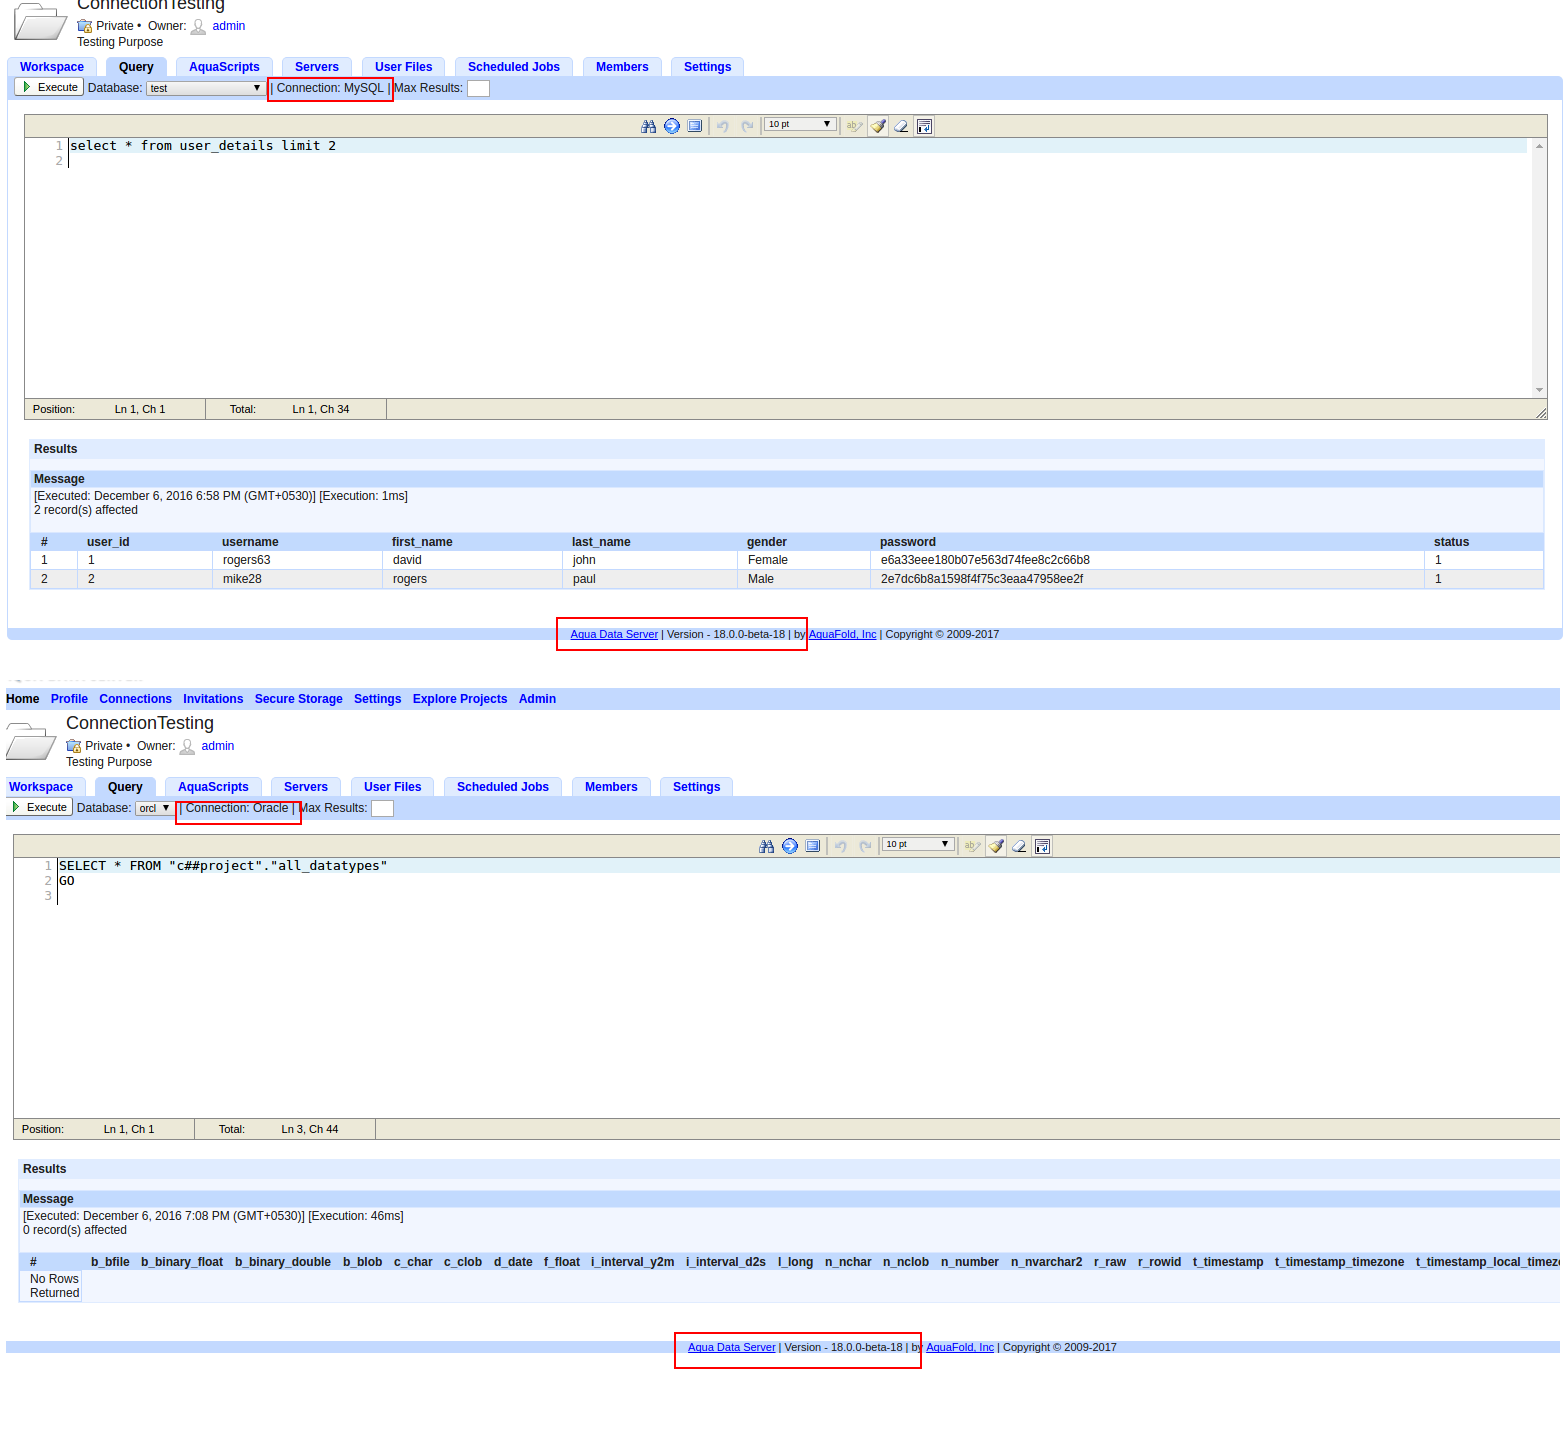Click the AquaFold, Inc link in lower footer
The width and height of the screenshot is (1564, 1430).
coord(960,1347)
